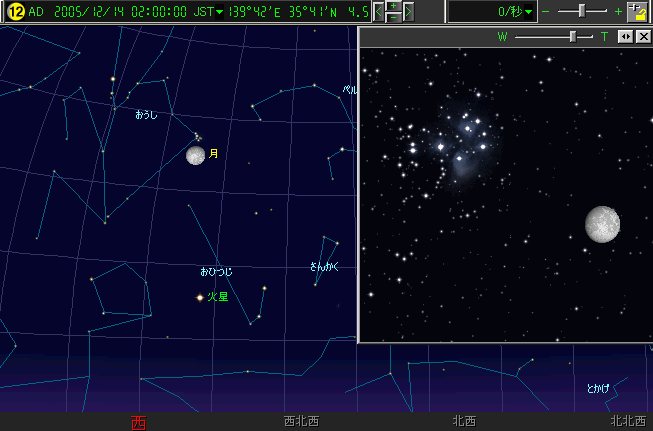The height and width of the screenshot is (431, 653).
Task: Click the date field 2005/12/14
Action: coord(88,12)
